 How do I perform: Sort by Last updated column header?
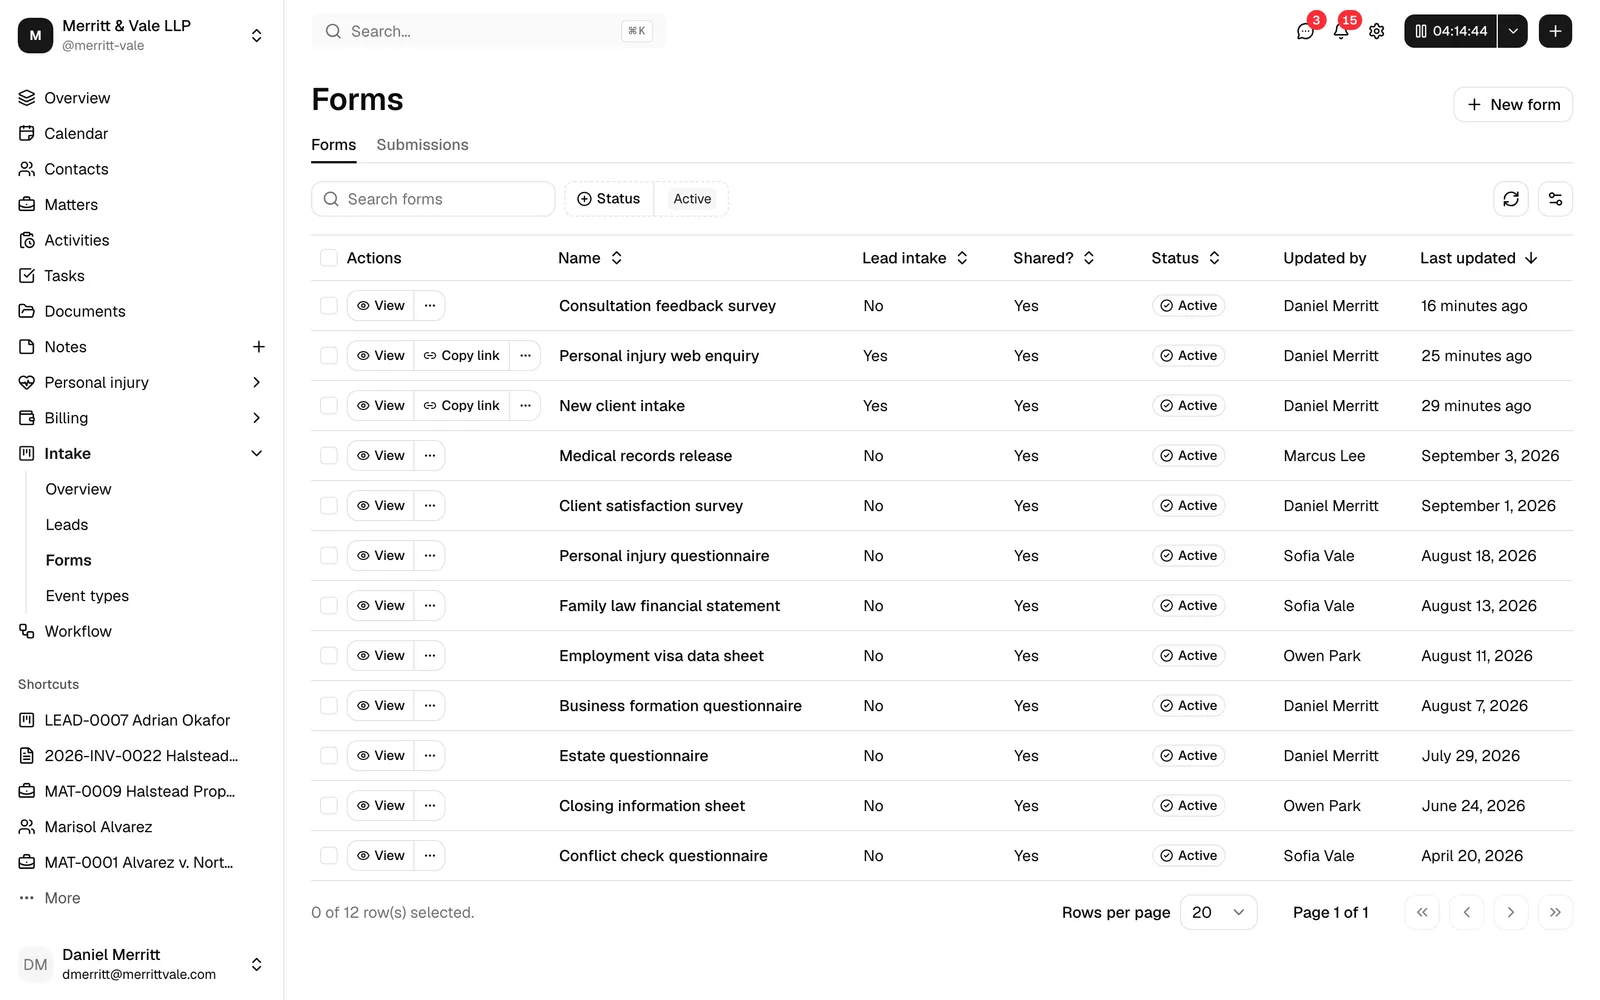coord(1479,258)
